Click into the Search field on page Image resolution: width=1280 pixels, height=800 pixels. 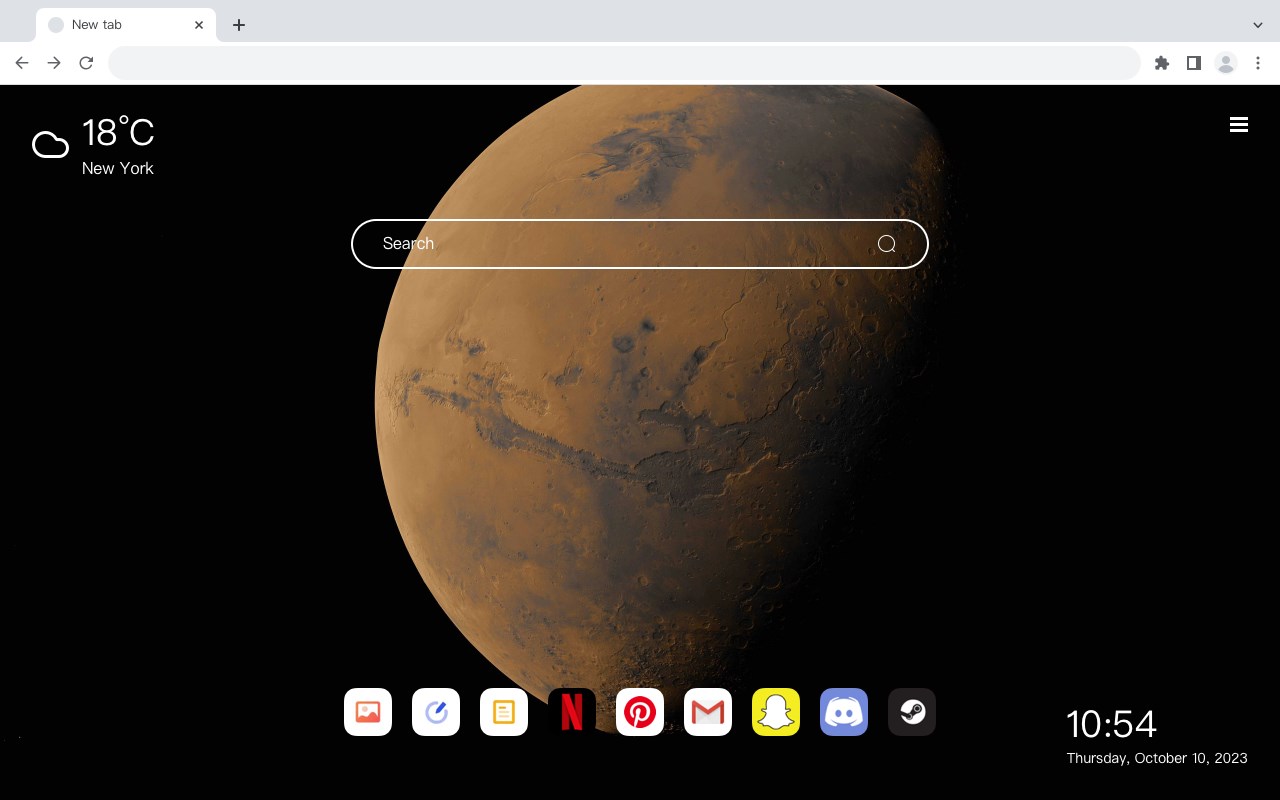pyautogui.click(x=640, y=244)
